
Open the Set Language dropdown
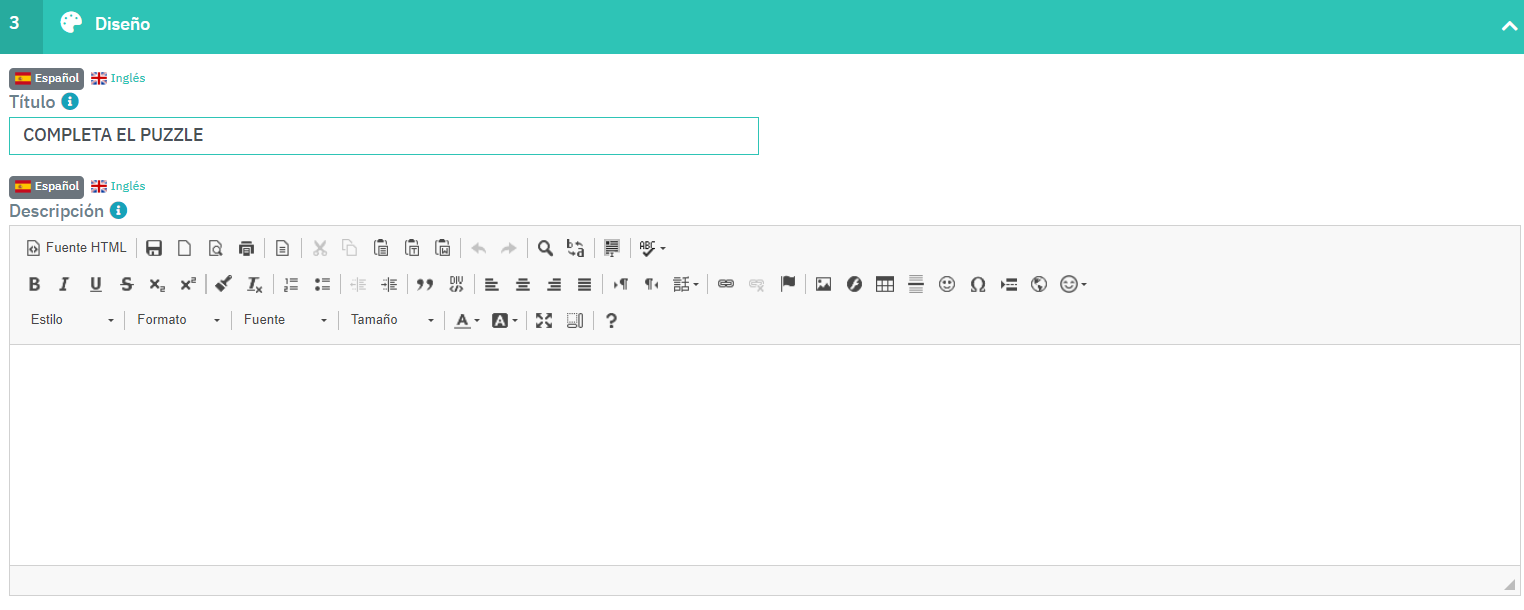(686, 284)
